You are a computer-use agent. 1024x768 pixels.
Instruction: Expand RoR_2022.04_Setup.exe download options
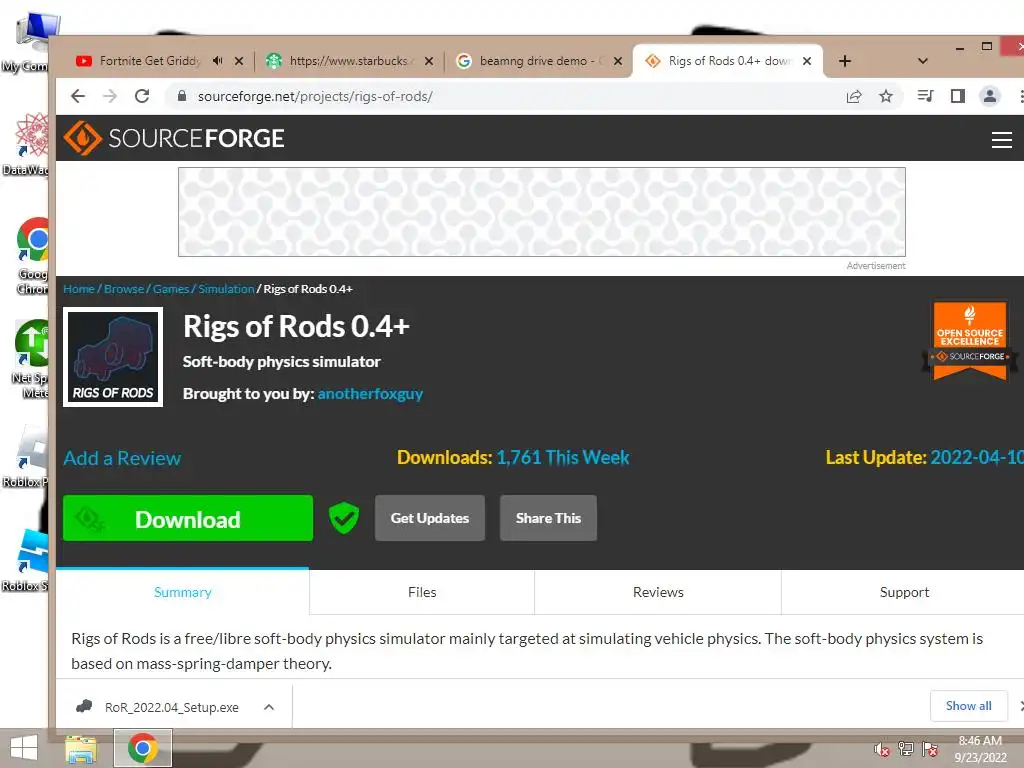coord(268,707)
